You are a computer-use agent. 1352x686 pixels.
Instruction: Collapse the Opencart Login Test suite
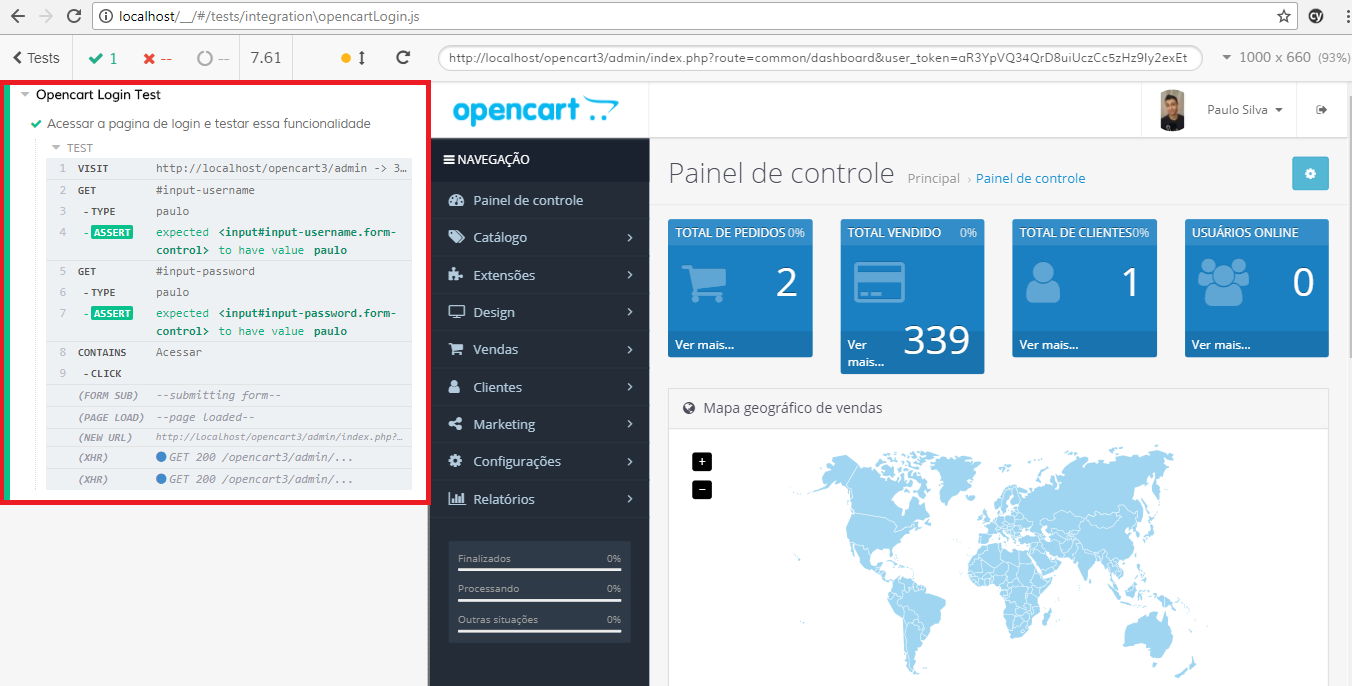[25, 95]
